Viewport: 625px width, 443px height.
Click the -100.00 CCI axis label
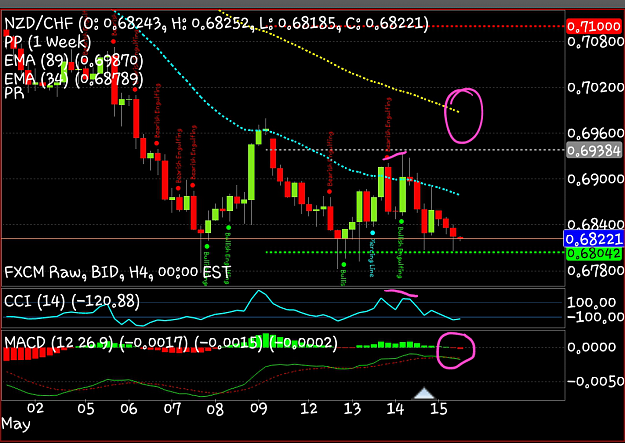tap(596, 317)
